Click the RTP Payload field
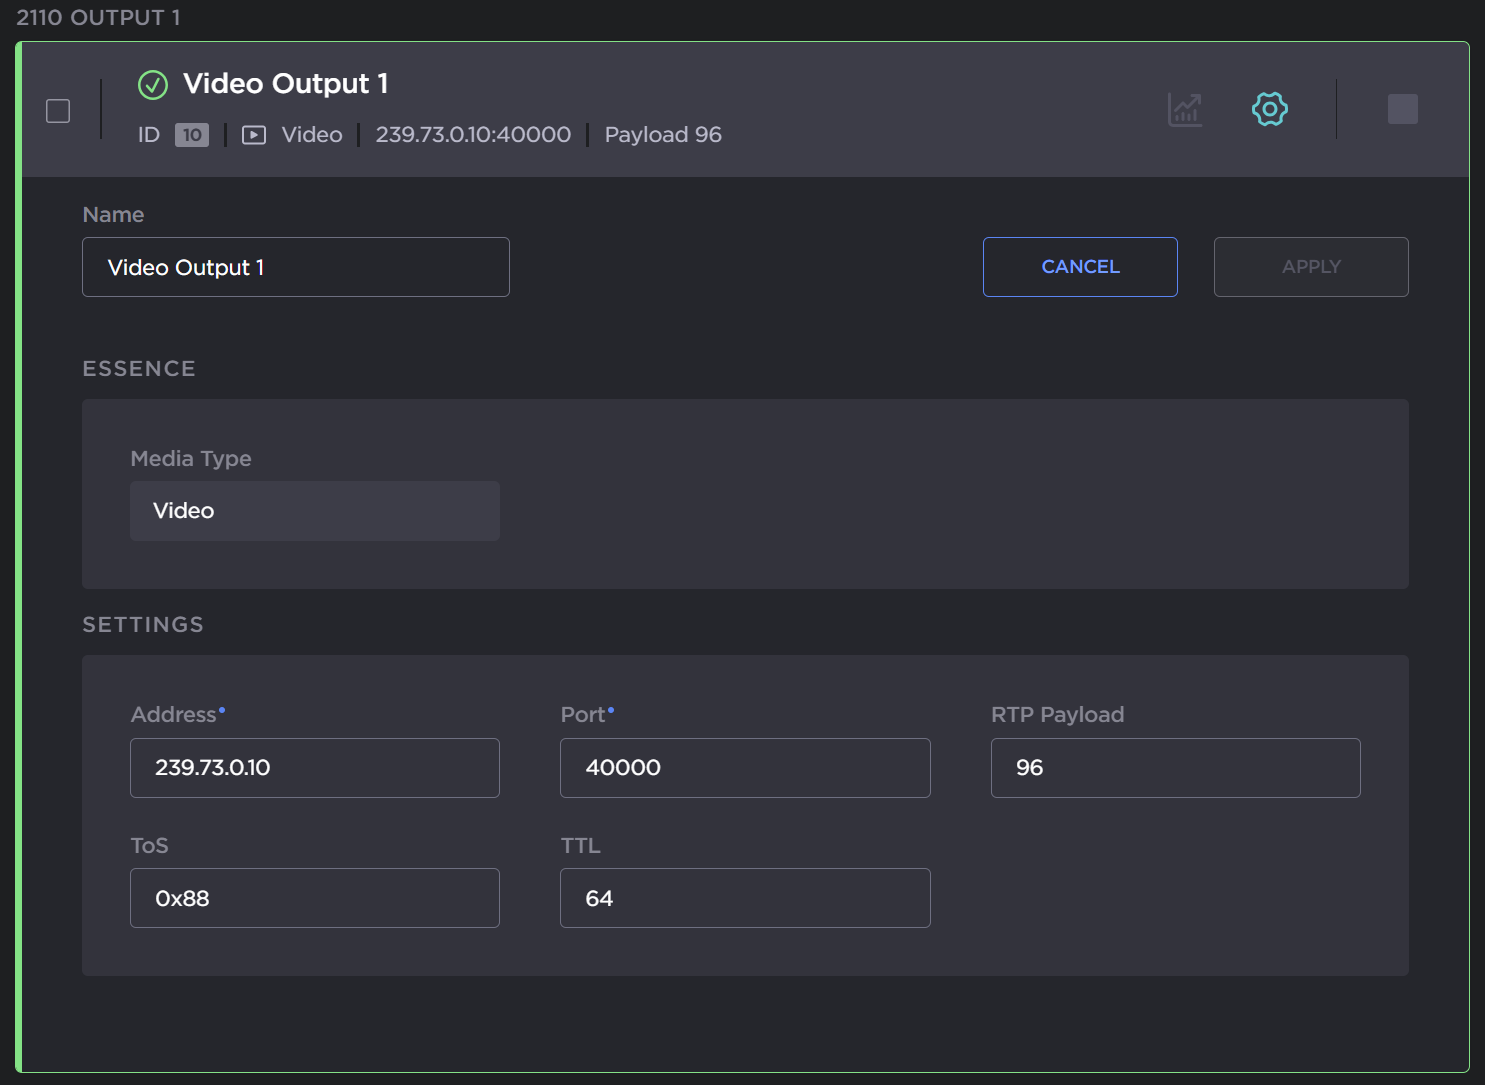This screenshot has height=1085, width=1485. tap(1175, 768)
